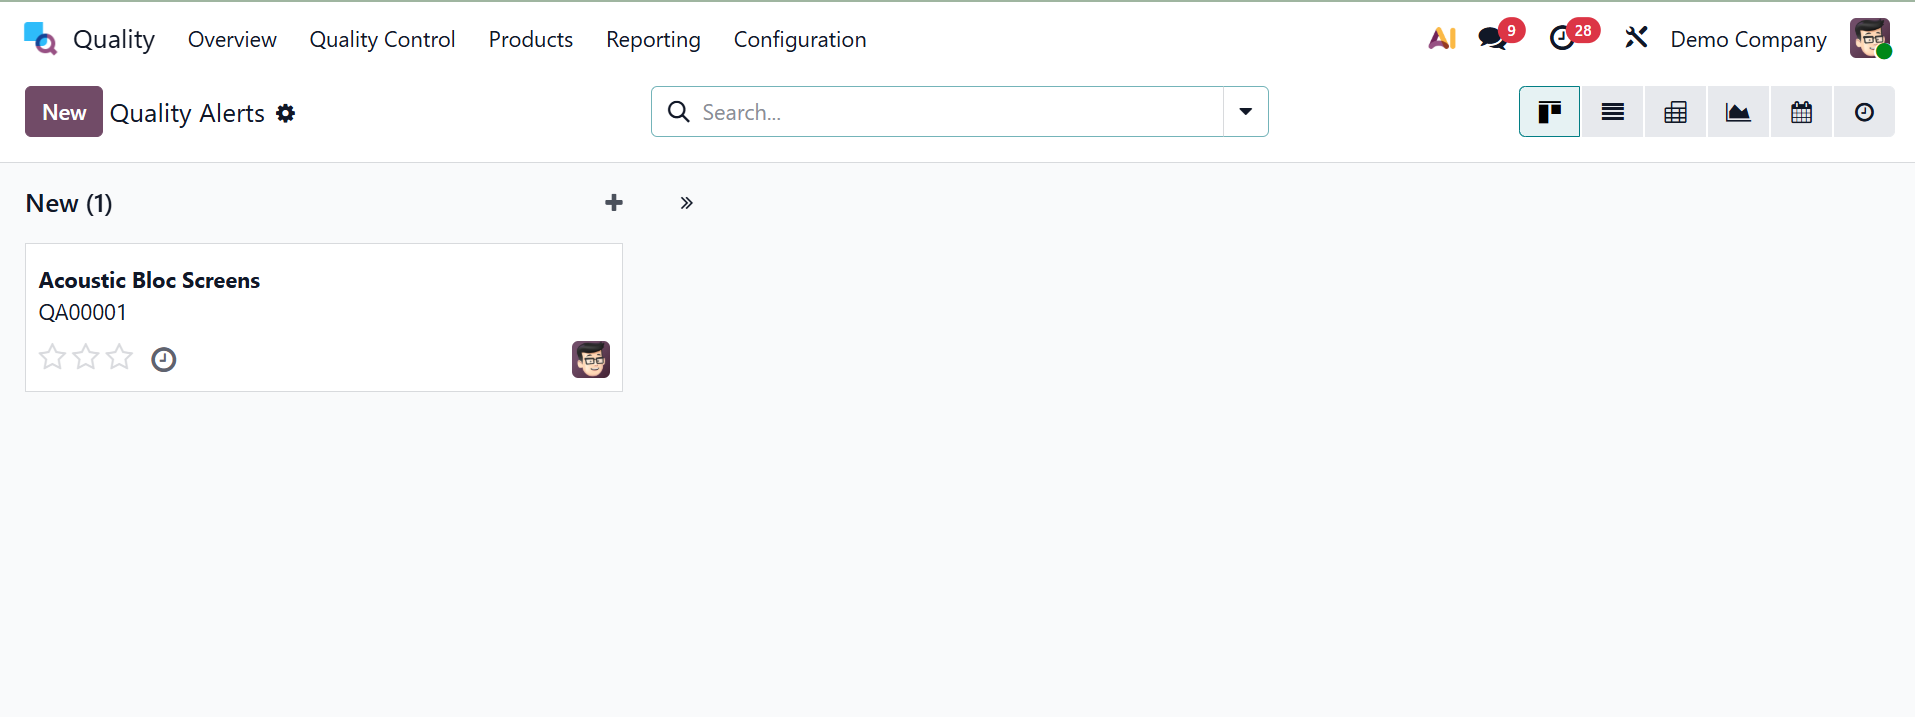Image resolution: width=1915 pixels, height=717 pixels.
Task: Click the New button
Action: click(64, 112)
